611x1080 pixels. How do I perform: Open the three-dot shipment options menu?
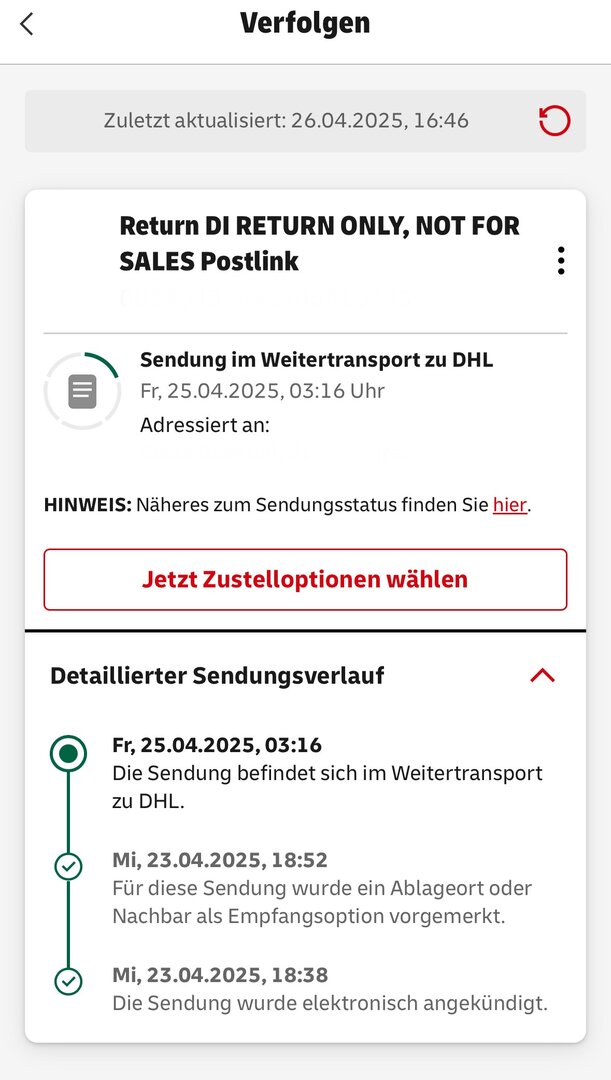click(x=561, y=260)
